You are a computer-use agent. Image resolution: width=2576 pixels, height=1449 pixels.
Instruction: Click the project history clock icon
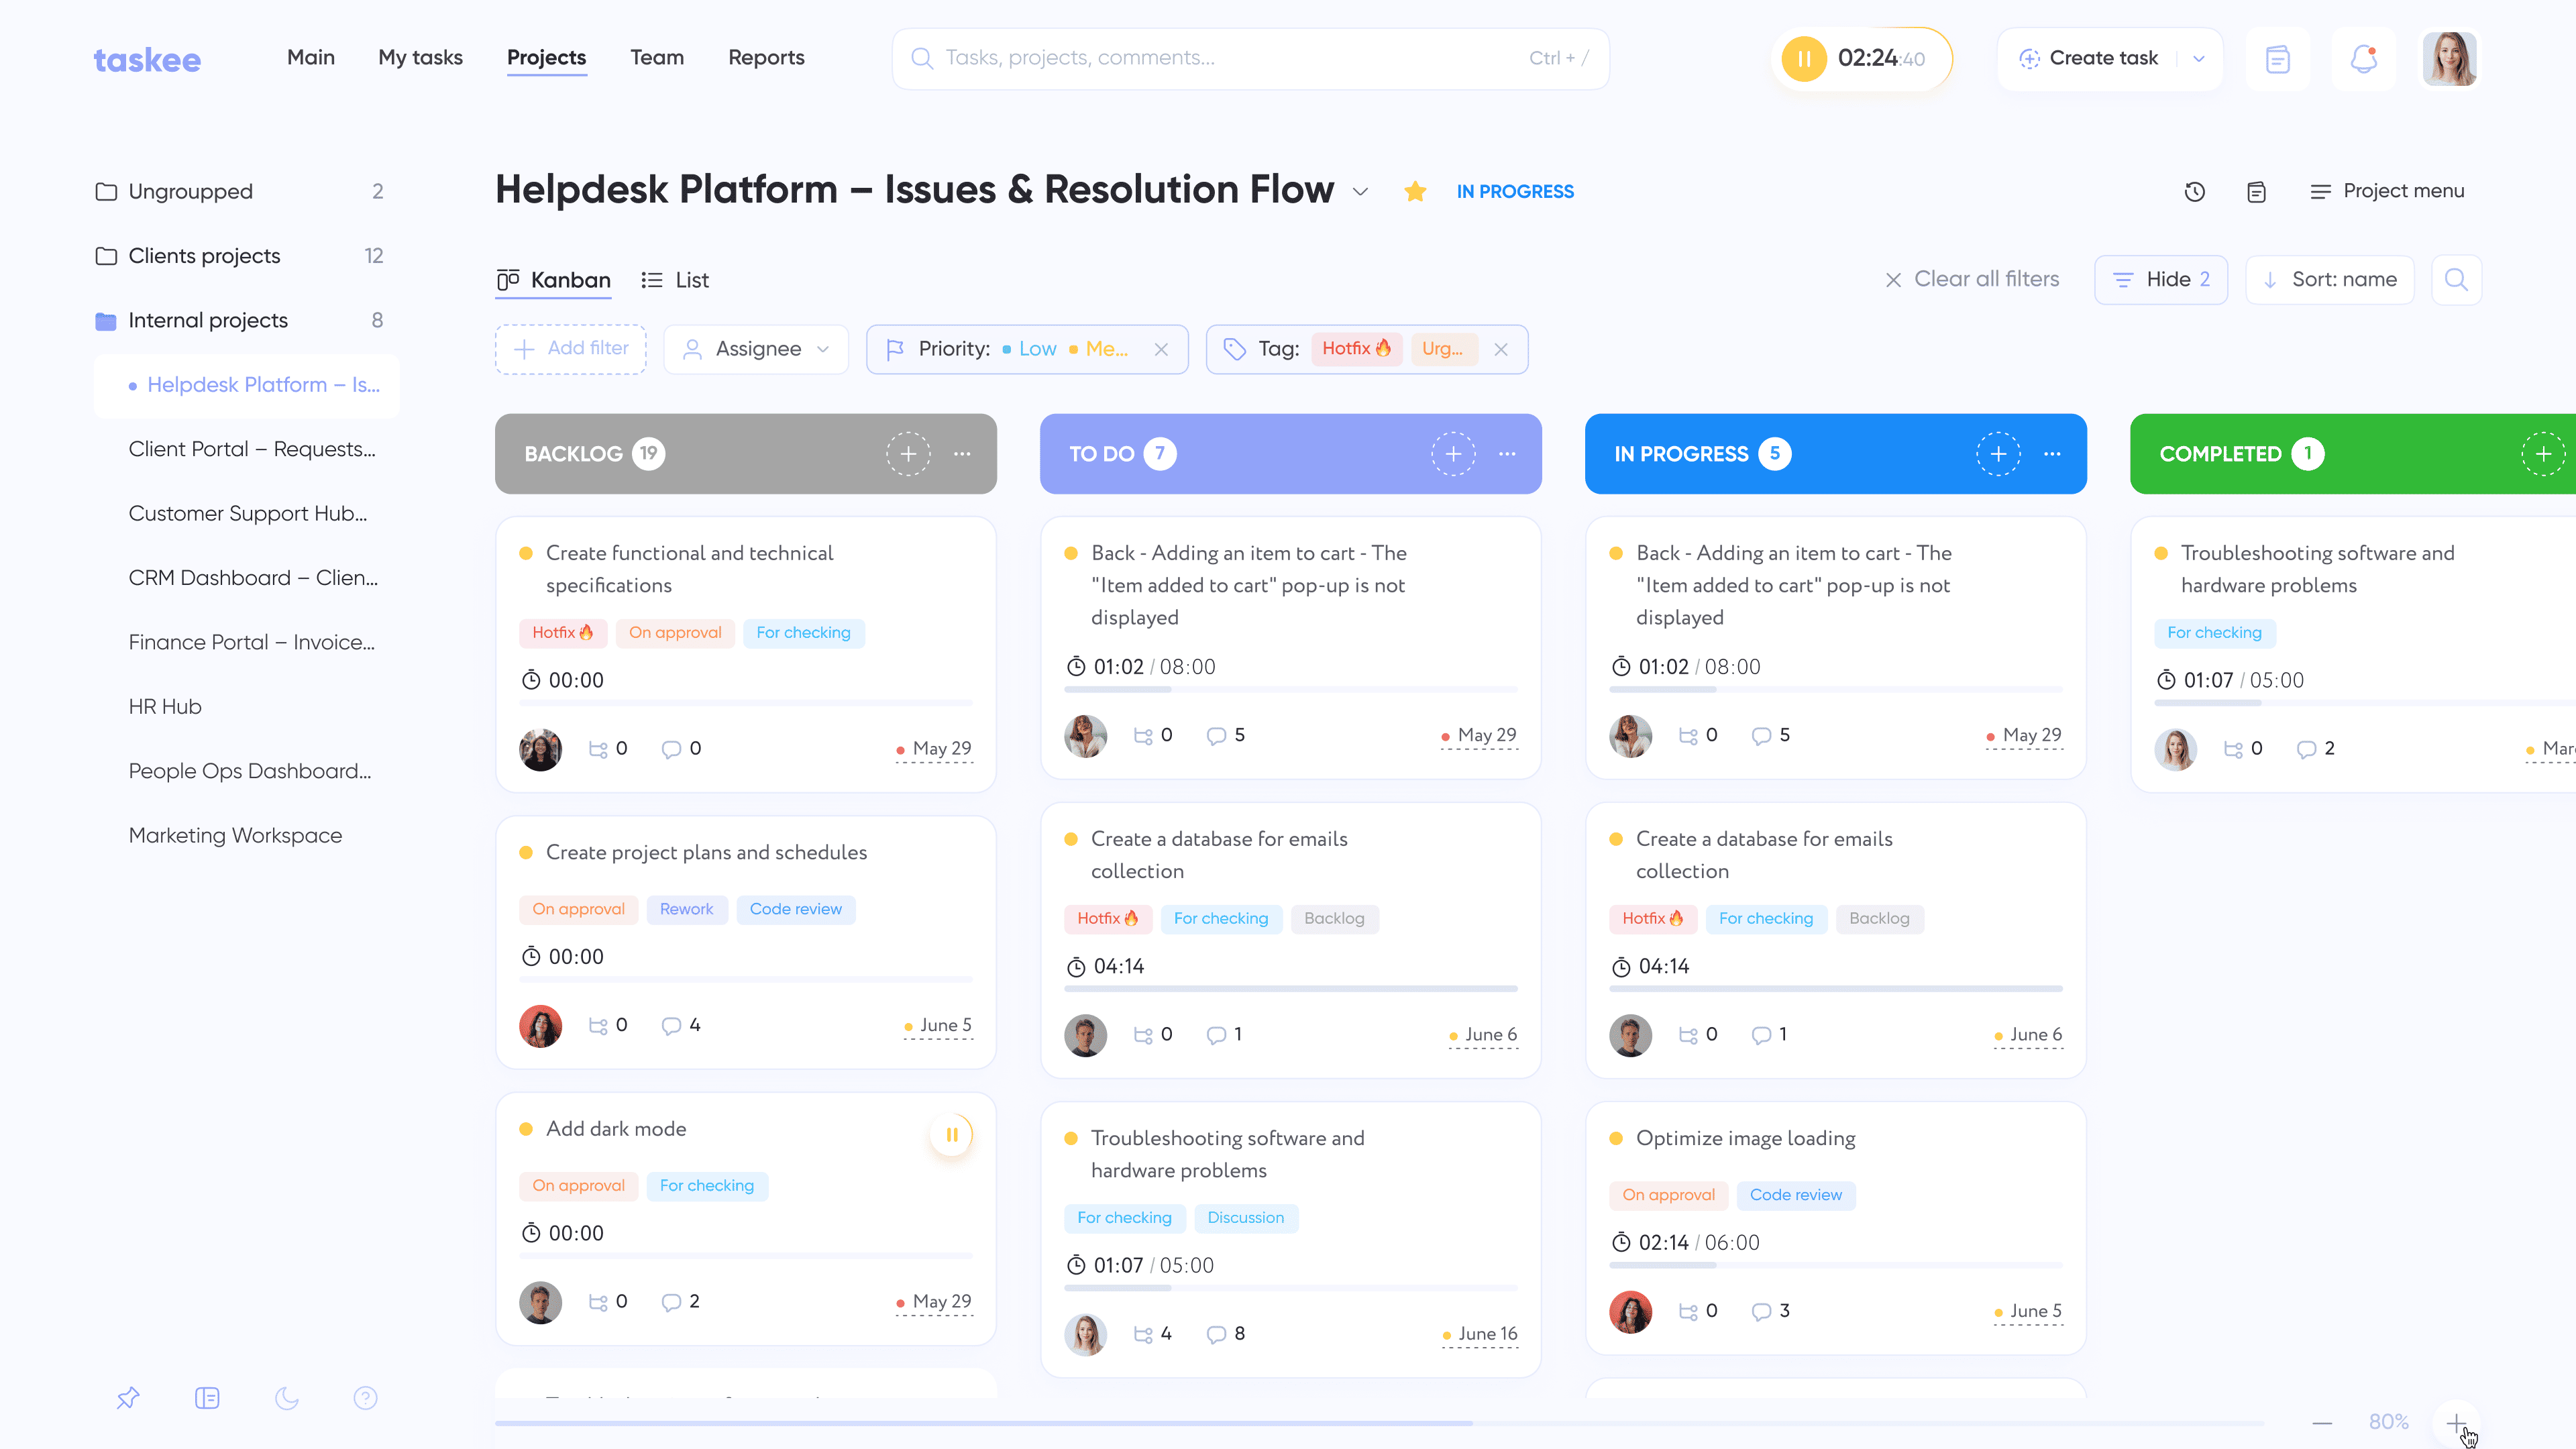[x=2194, y=192]
